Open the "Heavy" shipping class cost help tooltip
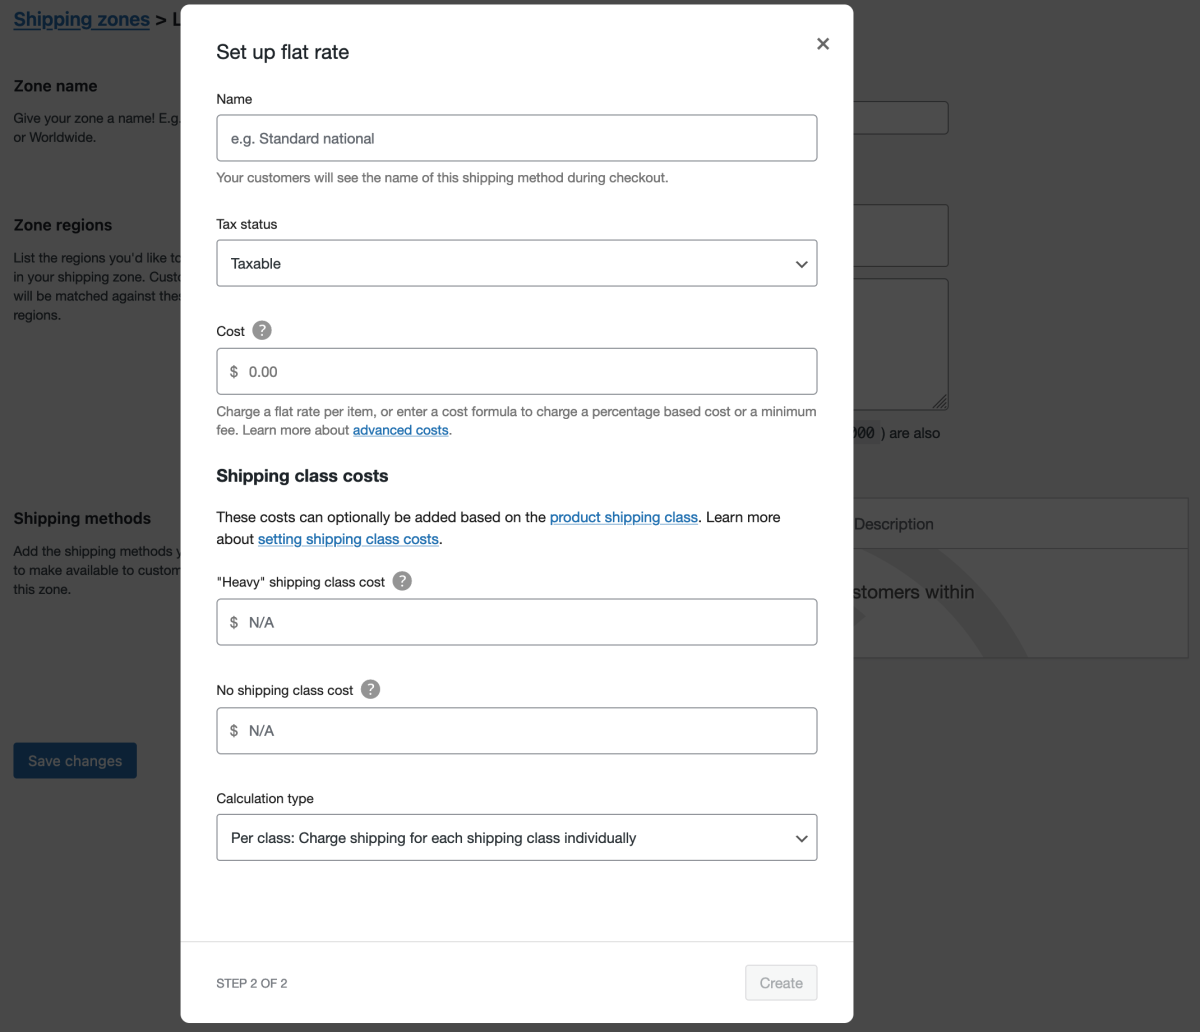 click(402, 580)
